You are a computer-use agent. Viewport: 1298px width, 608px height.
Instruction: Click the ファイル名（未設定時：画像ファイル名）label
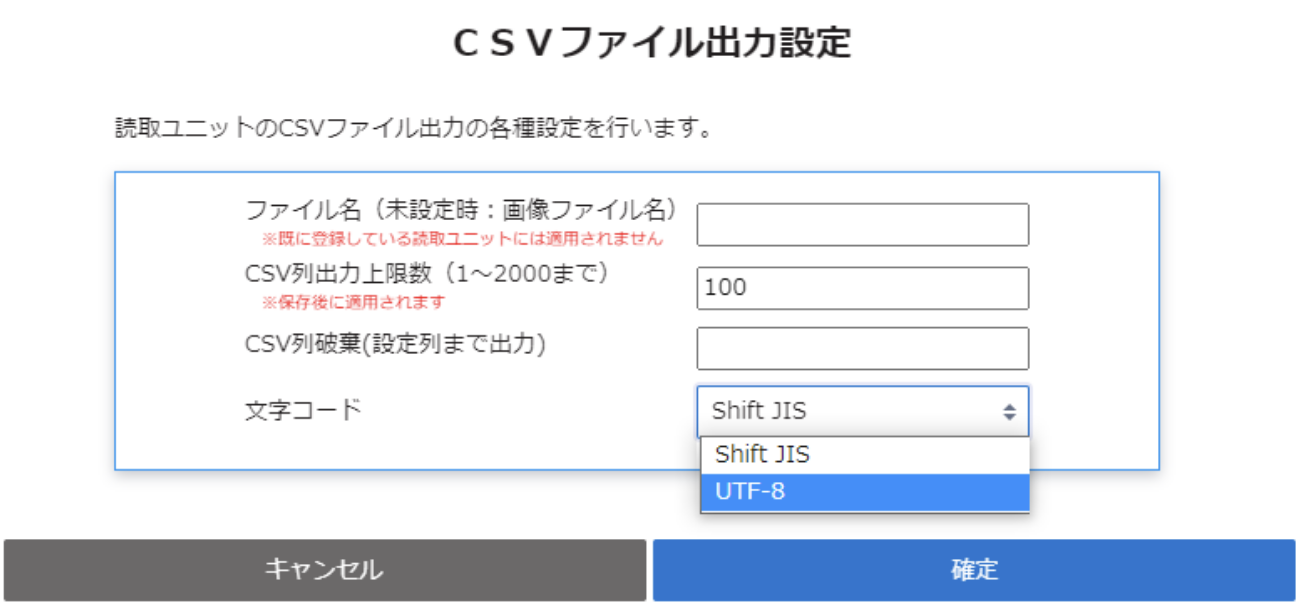[462, 211]
